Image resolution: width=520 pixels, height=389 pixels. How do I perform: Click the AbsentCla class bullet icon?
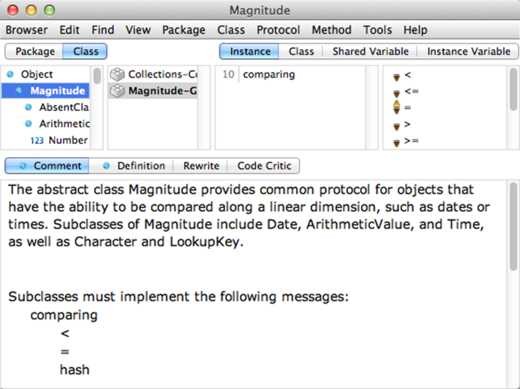(x=29, y=107)
